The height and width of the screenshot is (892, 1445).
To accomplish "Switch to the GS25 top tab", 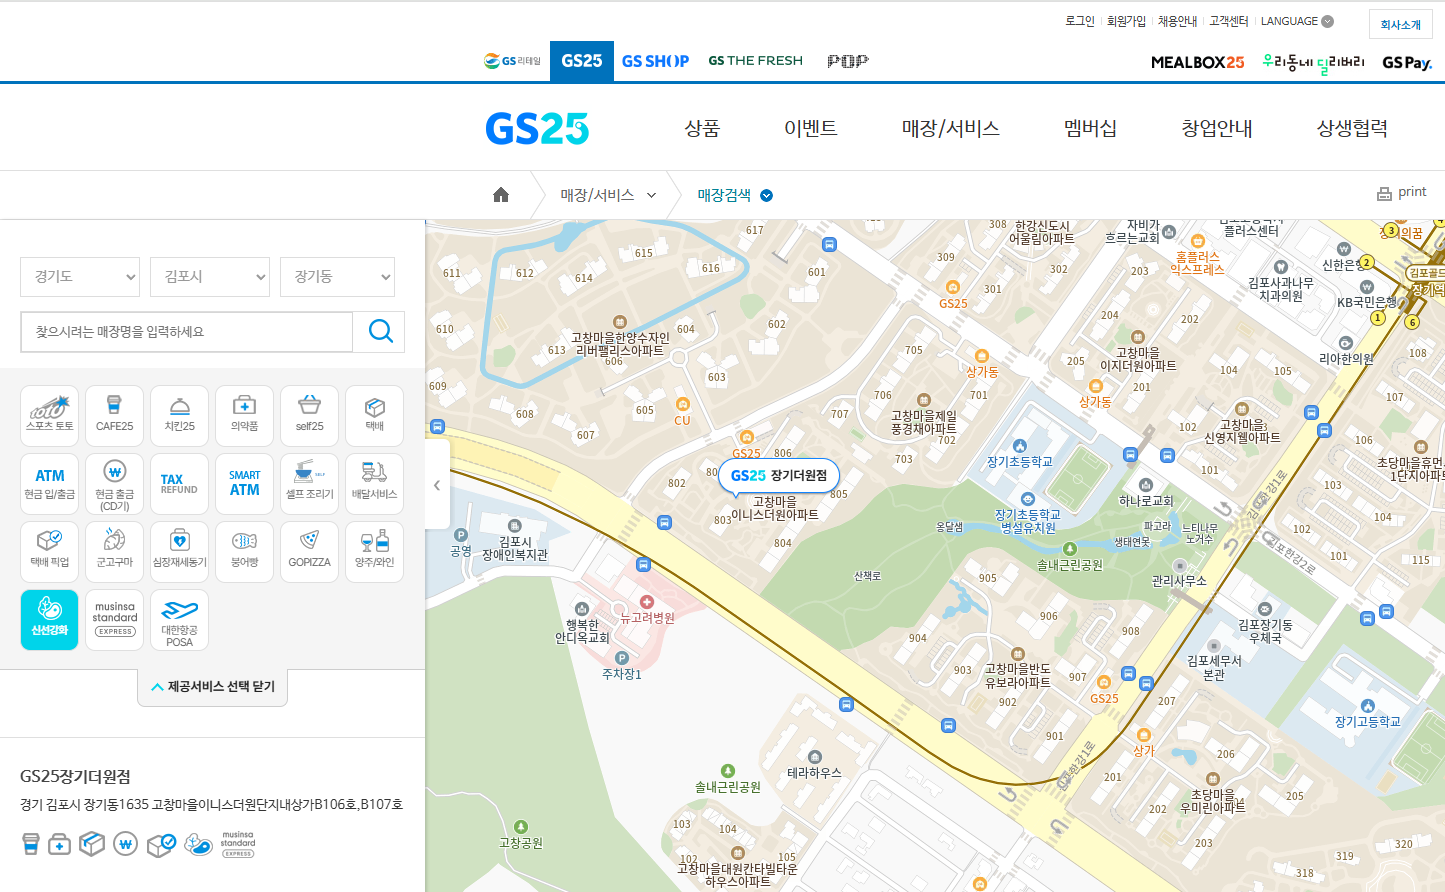I will click(x=582, y=61).
